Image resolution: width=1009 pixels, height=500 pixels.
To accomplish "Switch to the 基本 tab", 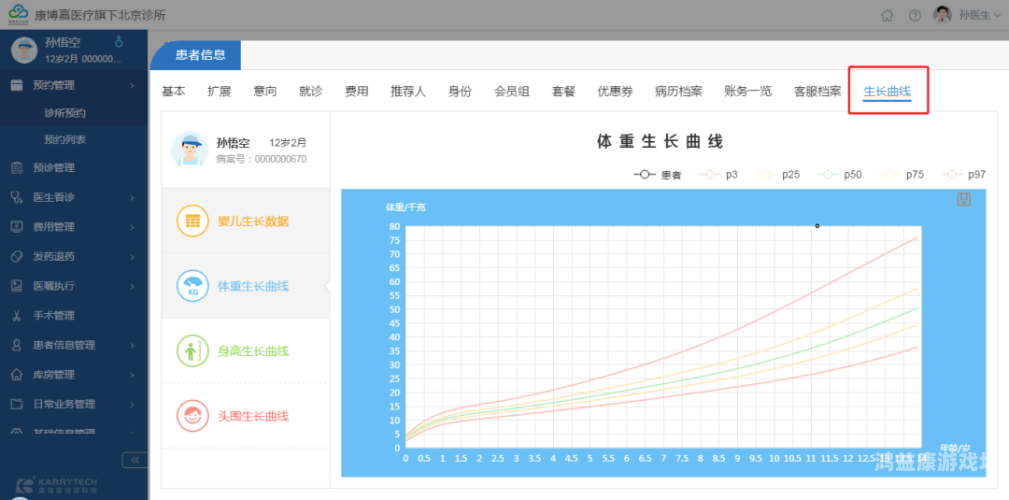I will 173,91.
